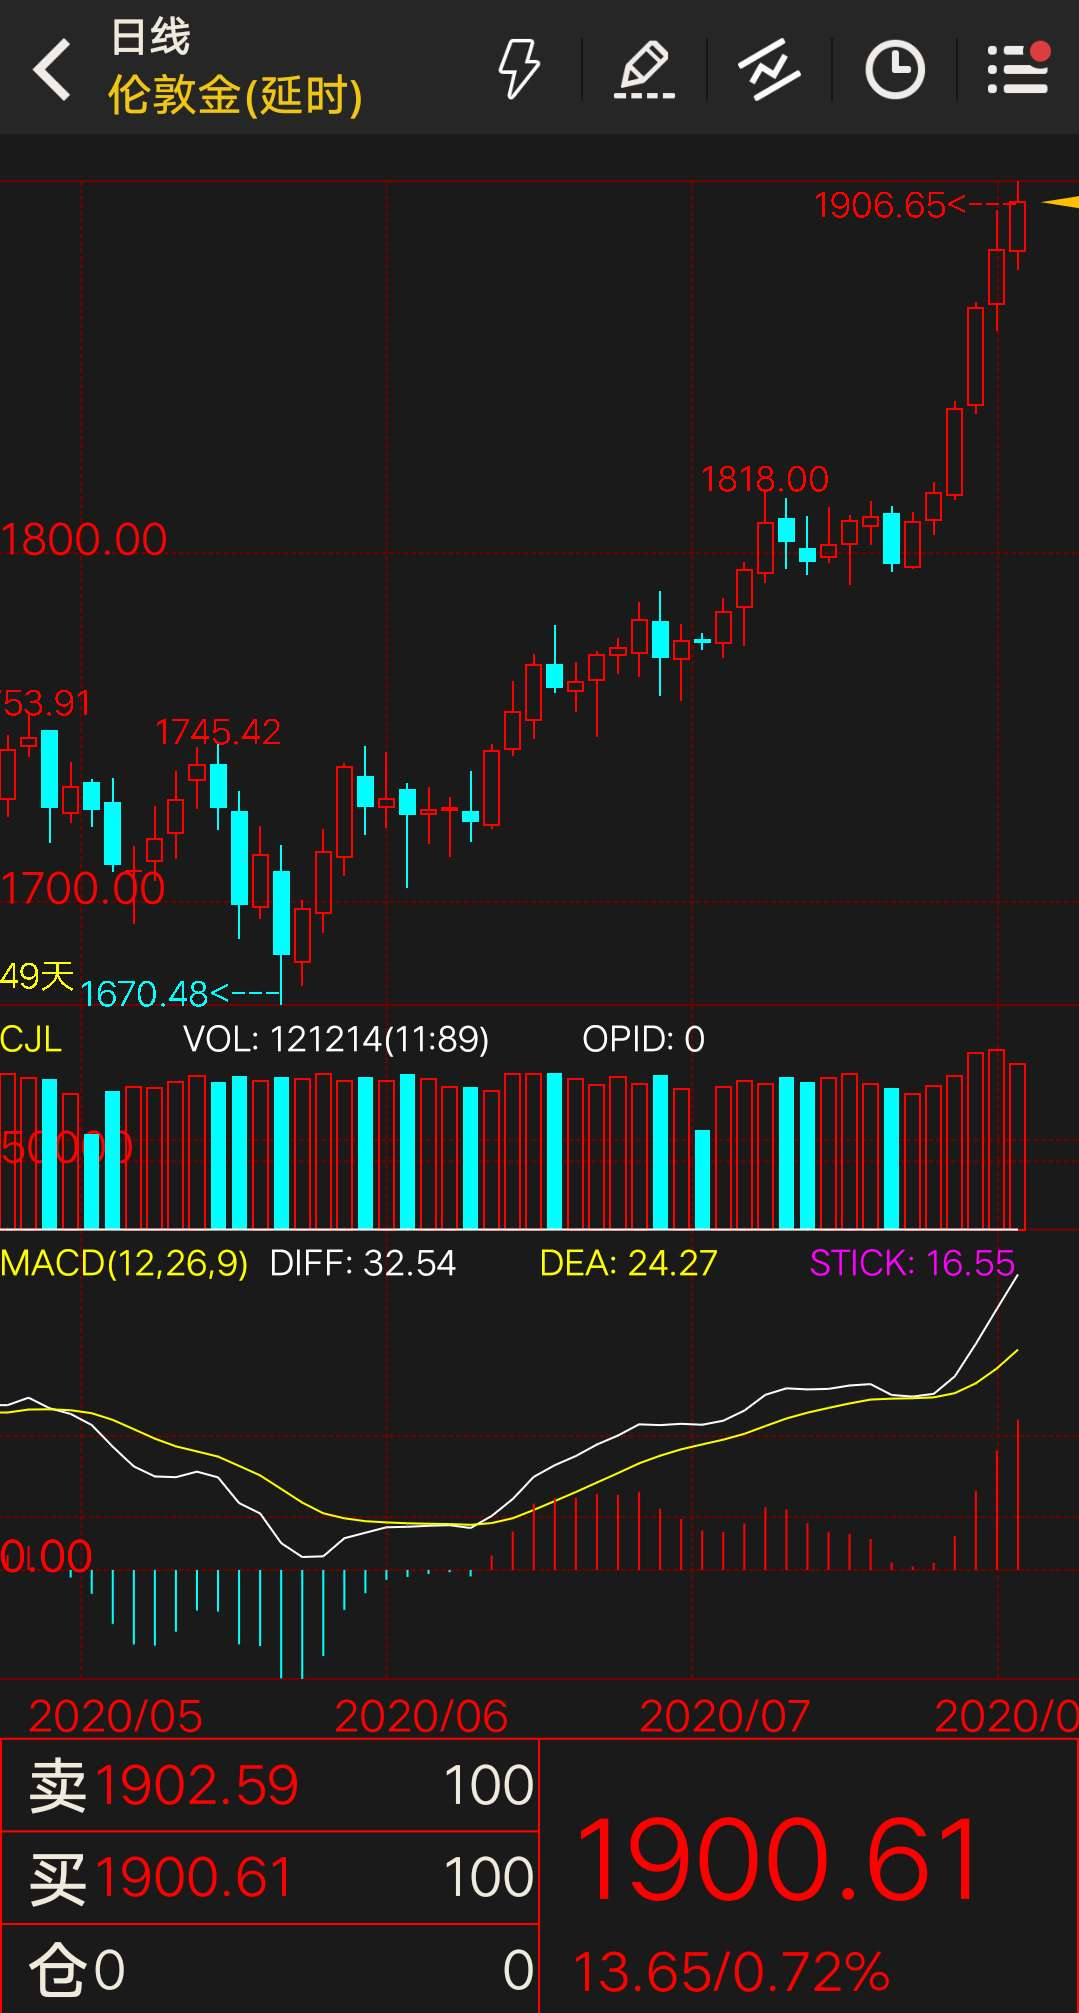The image size is (1079, 2013).
Task: Switch the CJL volume indicator label
Action: [x=31, y=1039]
